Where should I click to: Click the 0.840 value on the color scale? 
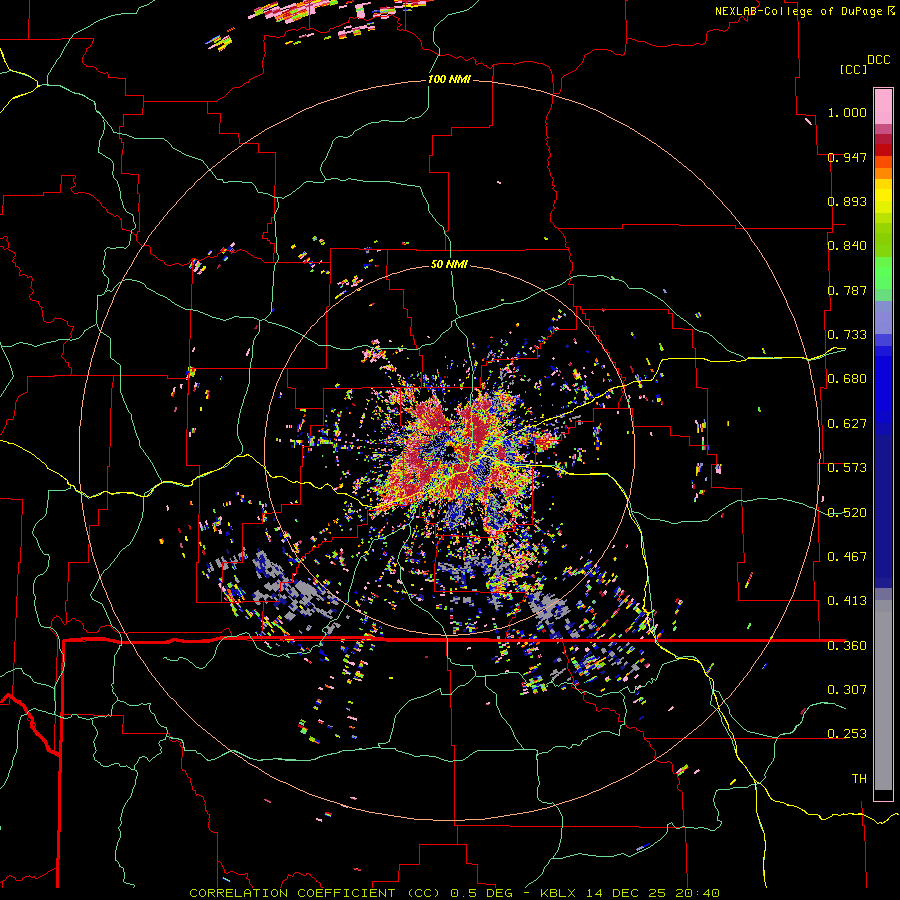847,246
